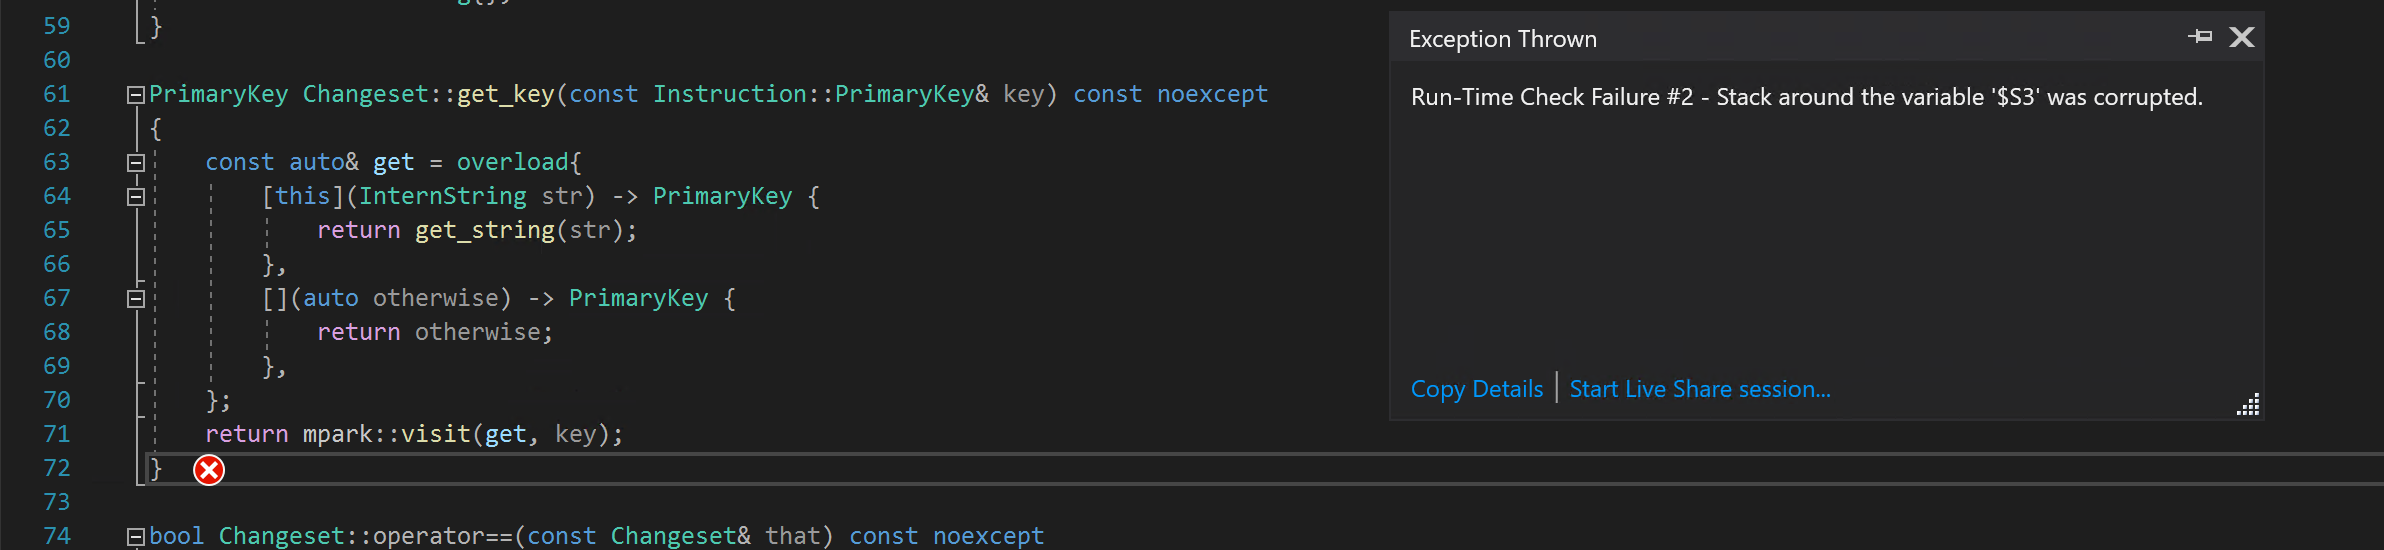Click line number 70
The image size is (2384, 550).
57,400
